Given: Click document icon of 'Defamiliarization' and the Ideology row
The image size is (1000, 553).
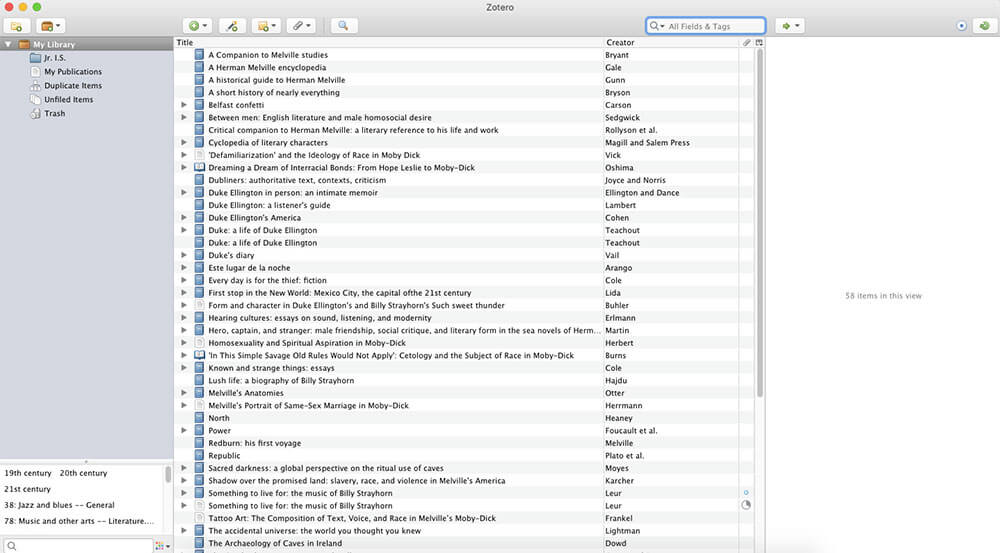Looking at the screenshot, I should click(x=199, y=155).
